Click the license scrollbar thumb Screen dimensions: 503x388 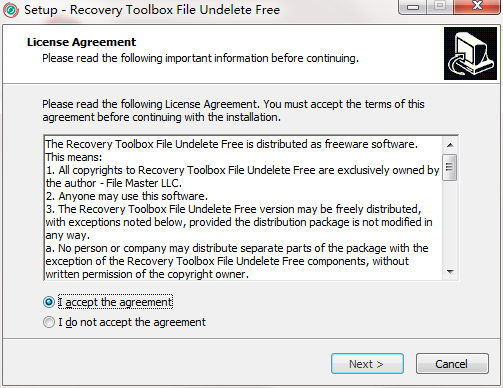click(450, 167)
